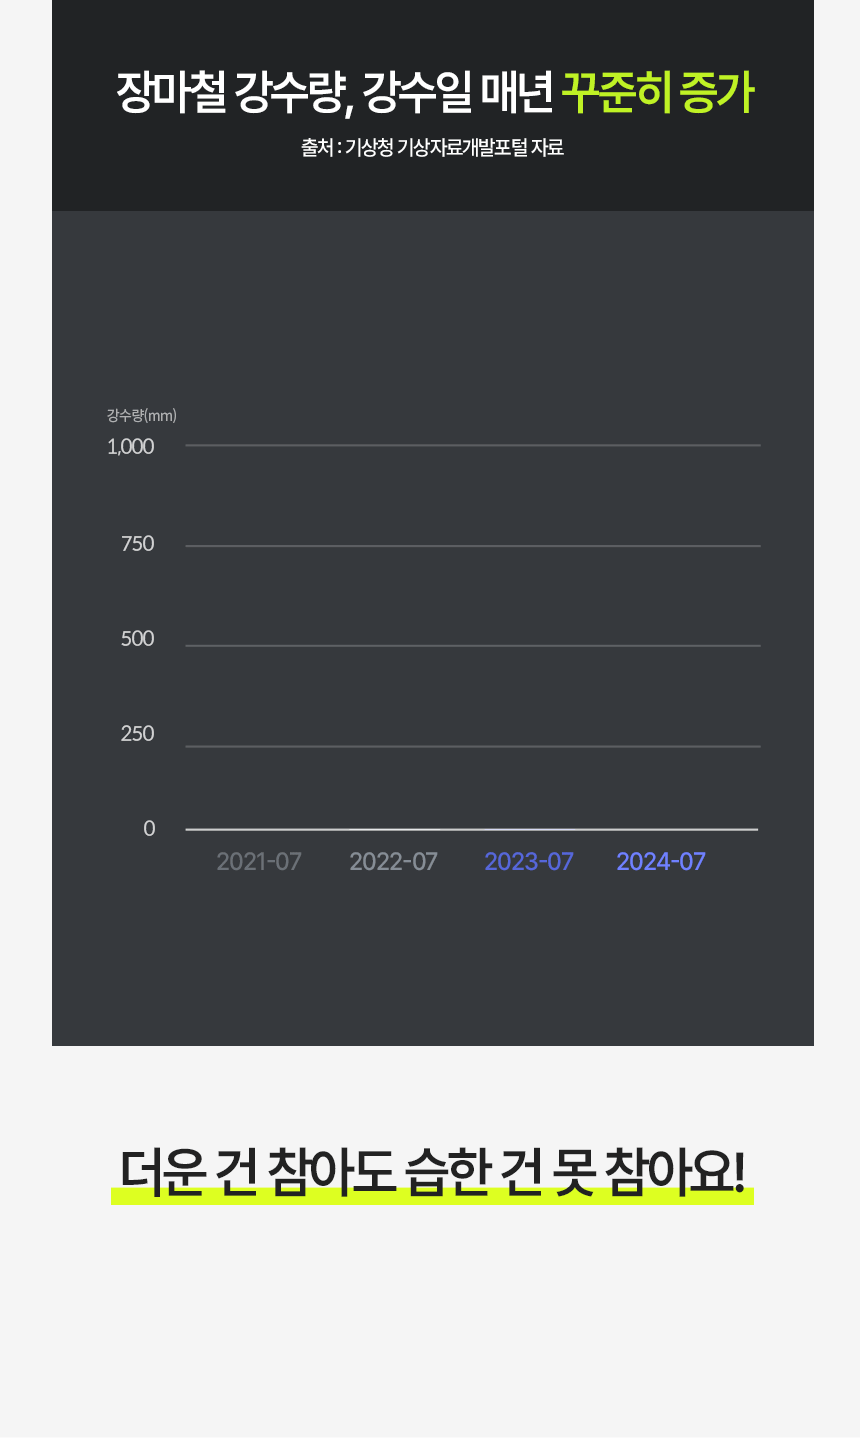
Task: Click the gridline at the 250 level
Action: click(473, 746)
